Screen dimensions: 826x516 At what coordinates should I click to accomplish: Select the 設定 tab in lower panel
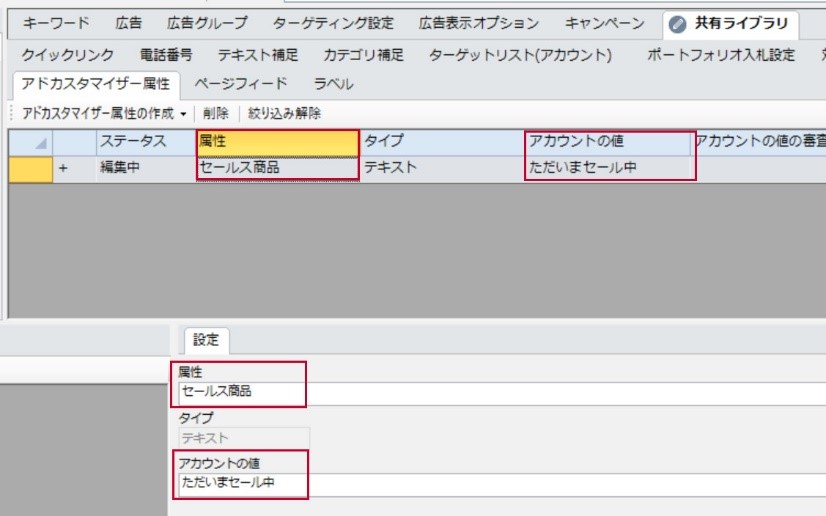(x=206, y=340)
